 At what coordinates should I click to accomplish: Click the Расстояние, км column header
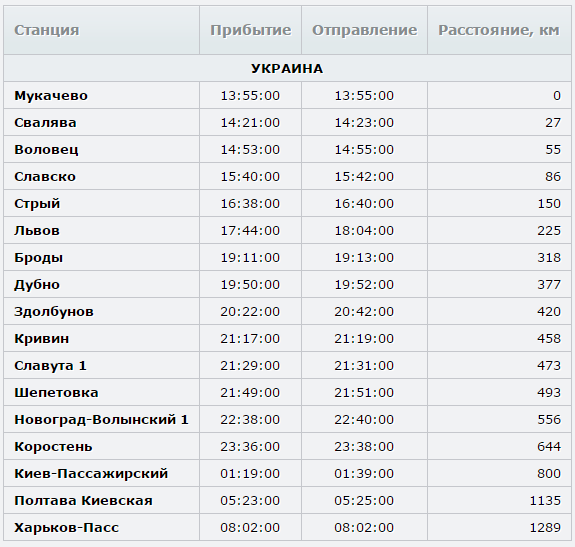tap(499, 30)
